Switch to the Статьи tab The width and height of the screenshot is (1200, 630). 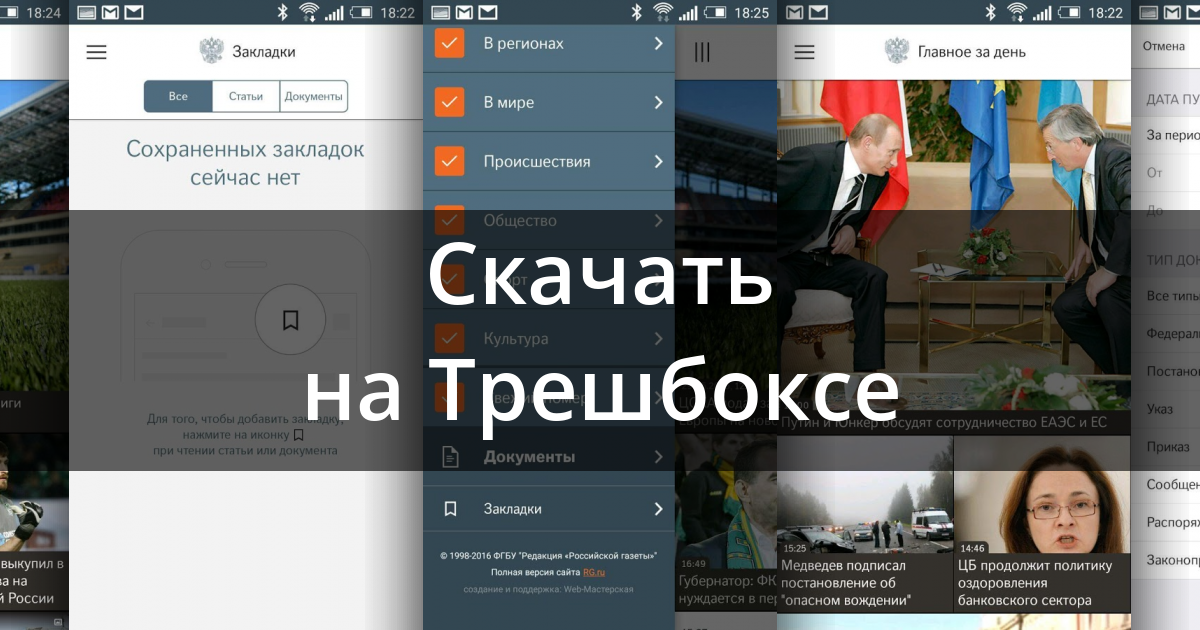(246, 96)
